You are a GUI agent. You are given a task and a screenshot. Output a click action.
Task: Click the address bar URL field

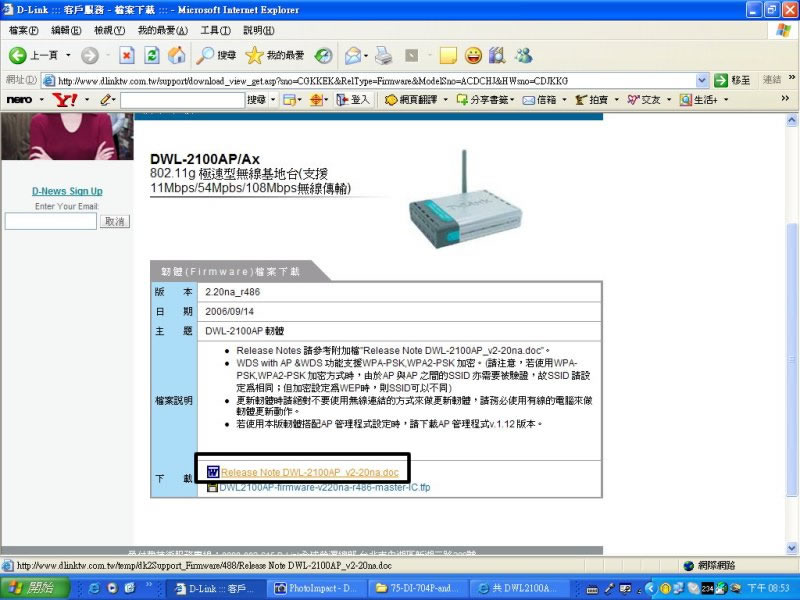click(376, 81)
